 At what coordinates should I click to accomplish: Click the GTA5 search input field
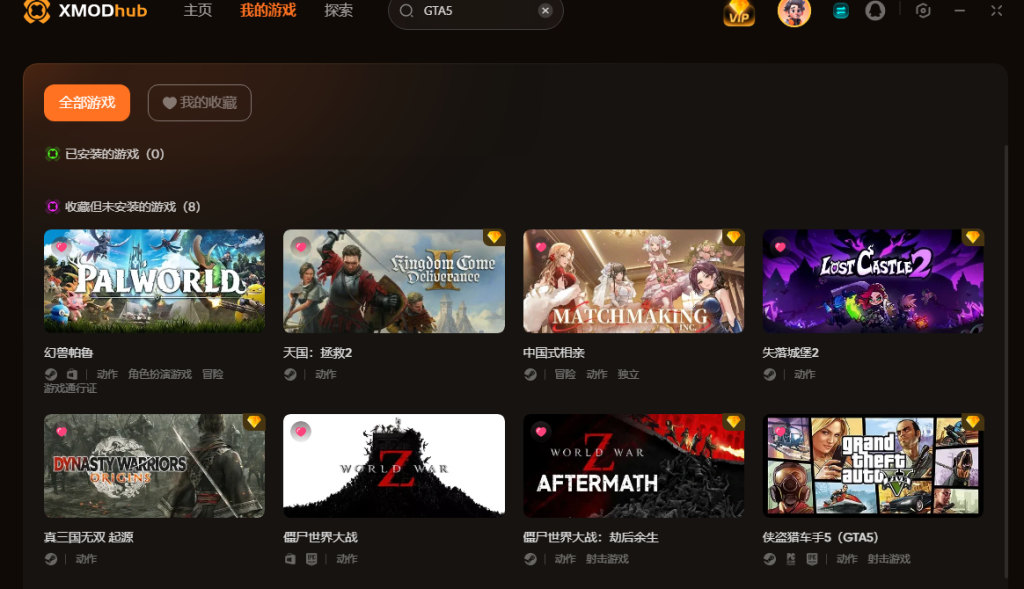coord(475,11)
